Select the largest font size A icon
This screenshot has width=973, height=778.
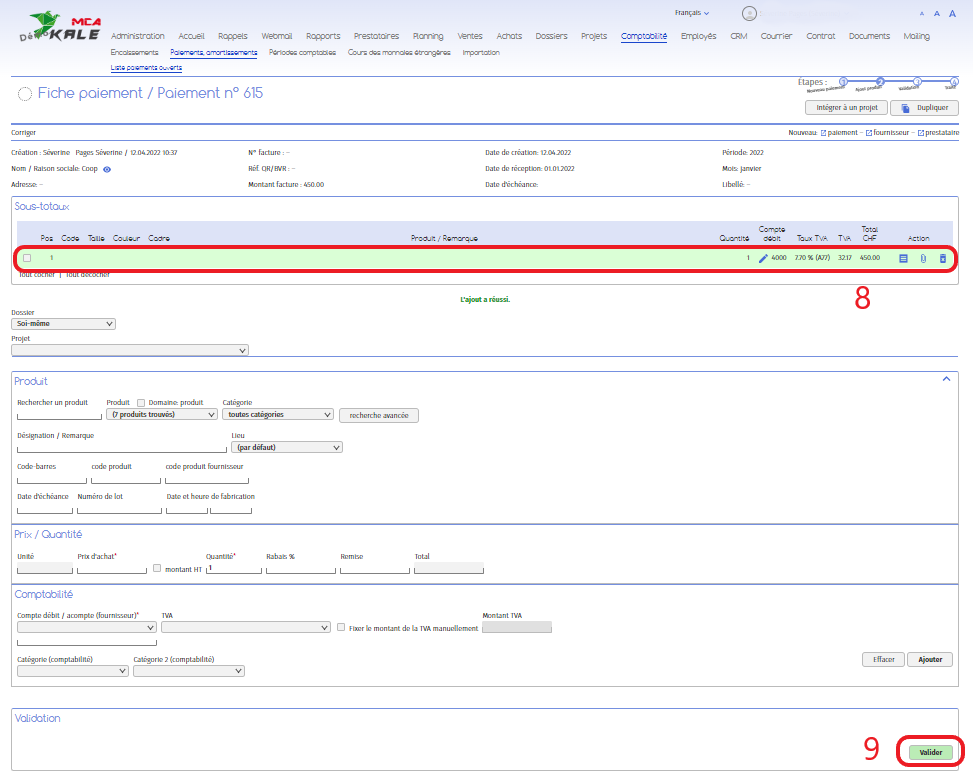click(x=952, y=14)
